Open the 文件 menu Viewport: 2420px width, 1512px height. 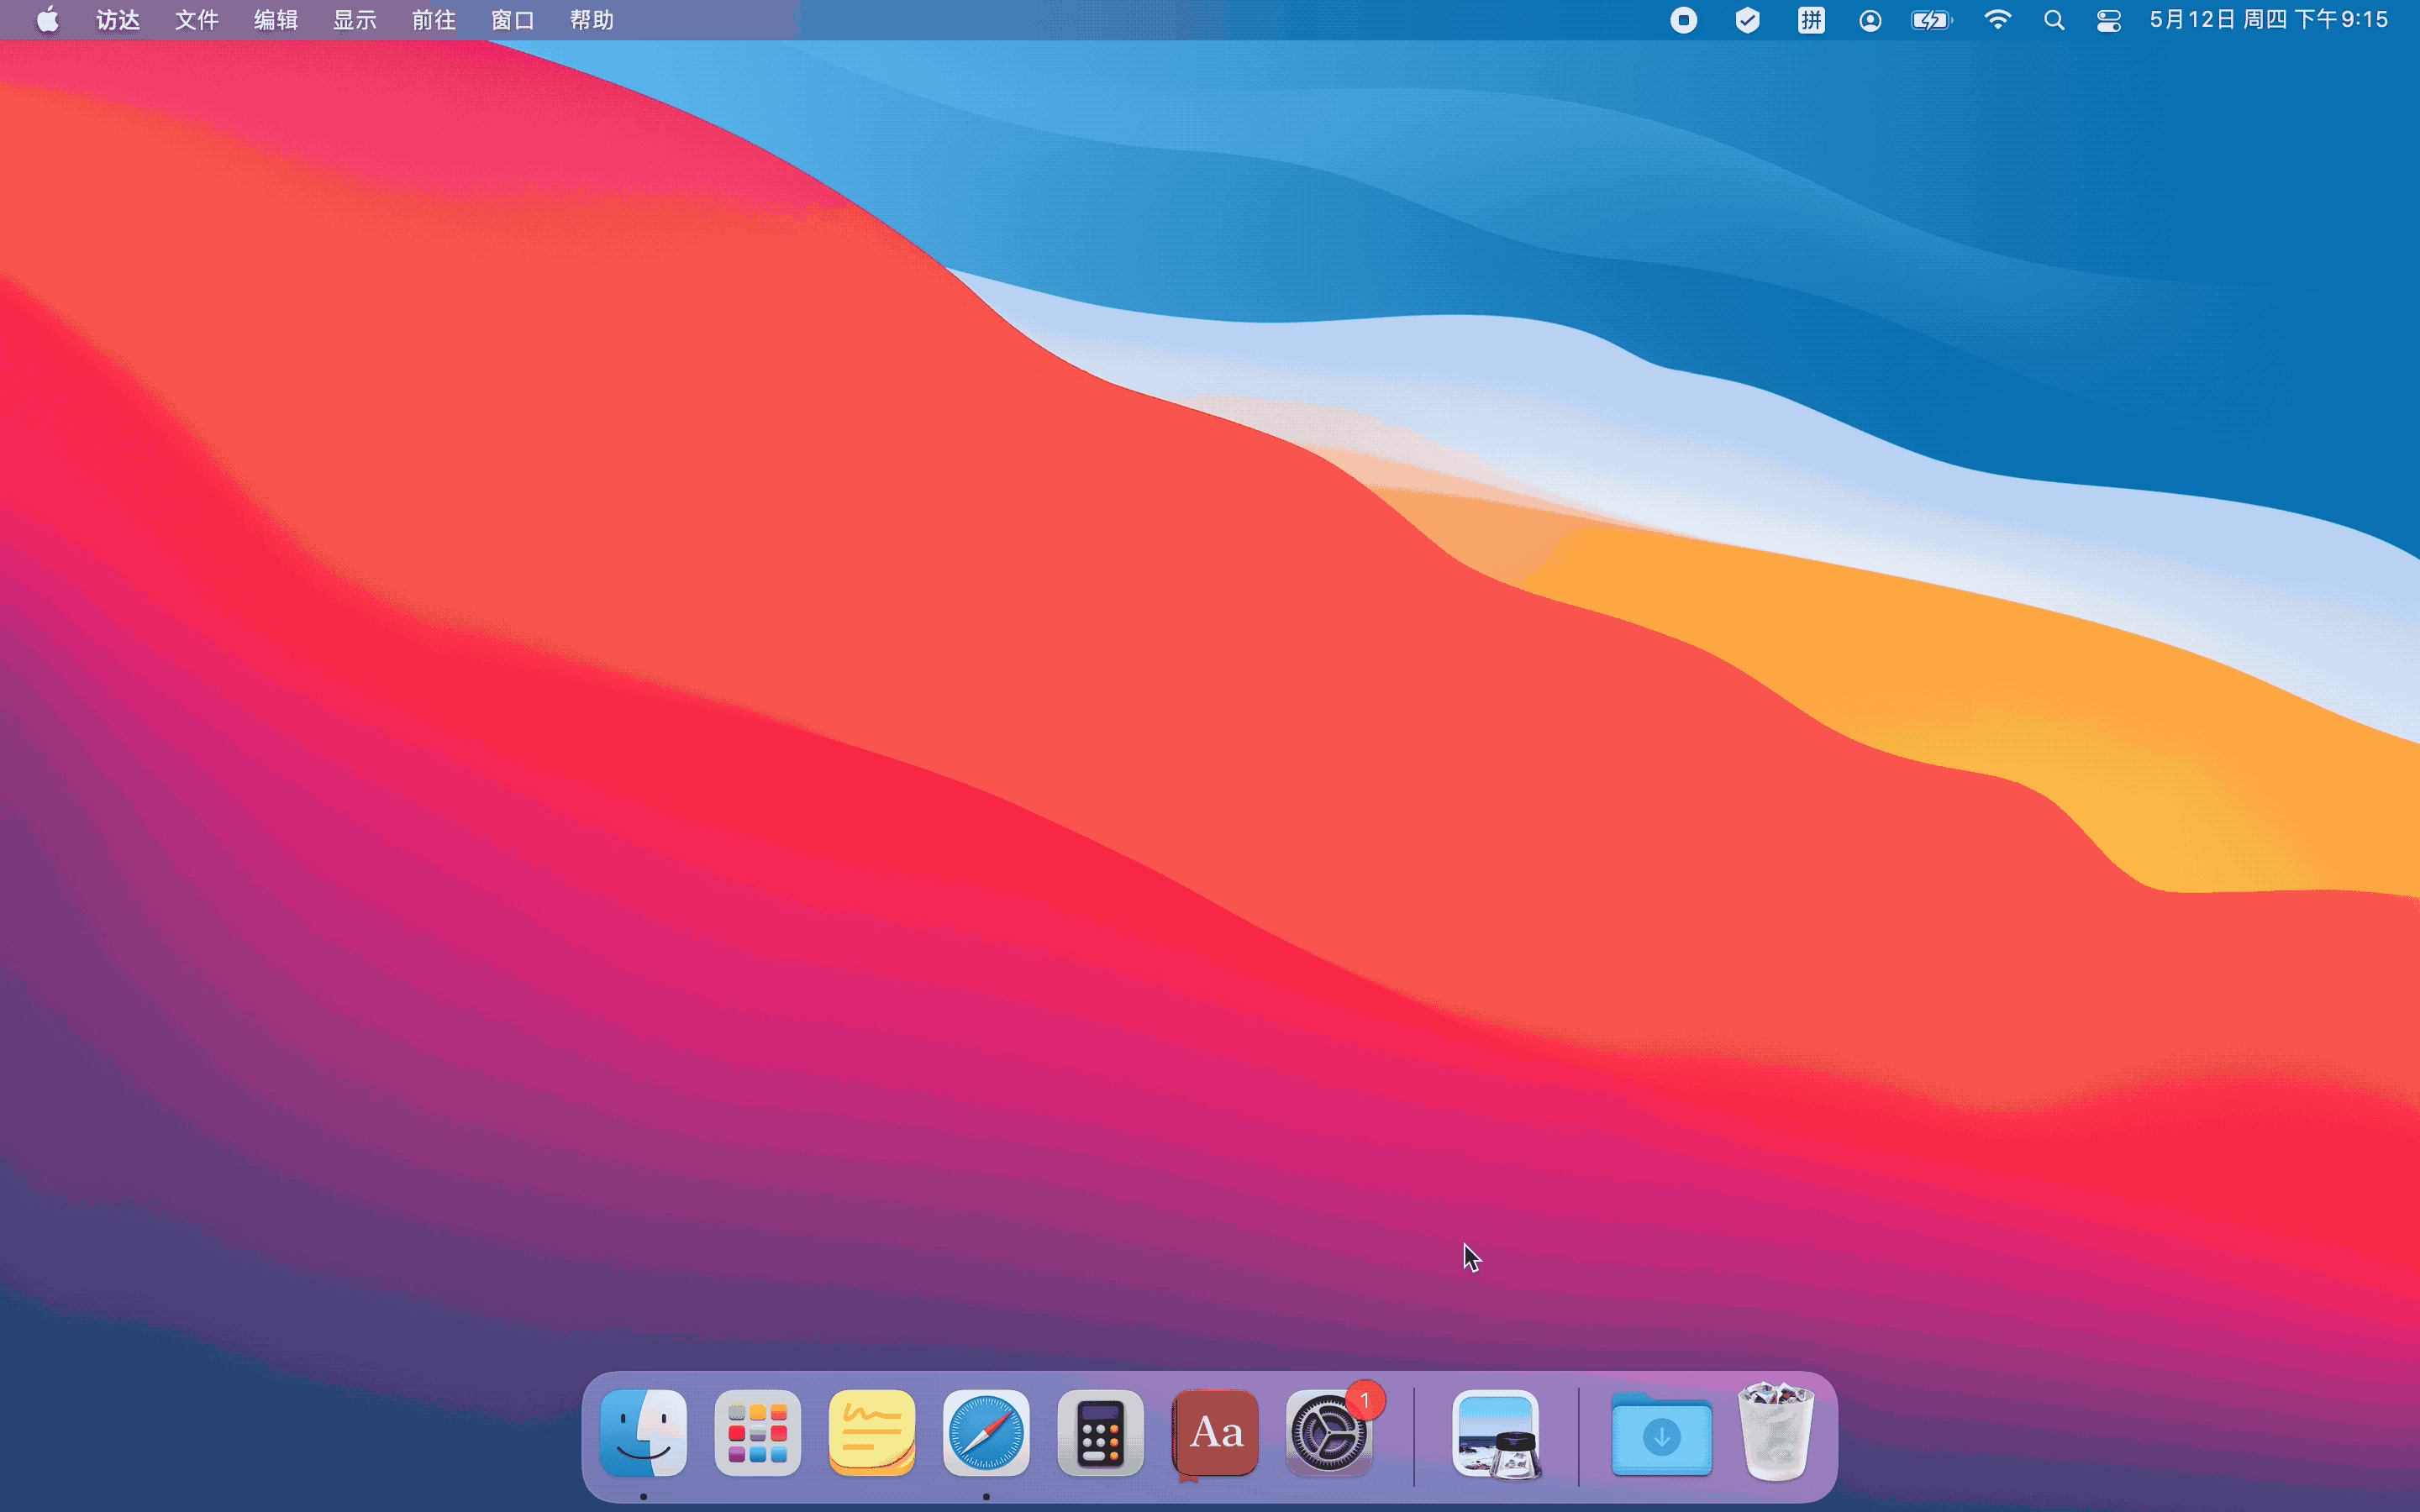point(196,20)
